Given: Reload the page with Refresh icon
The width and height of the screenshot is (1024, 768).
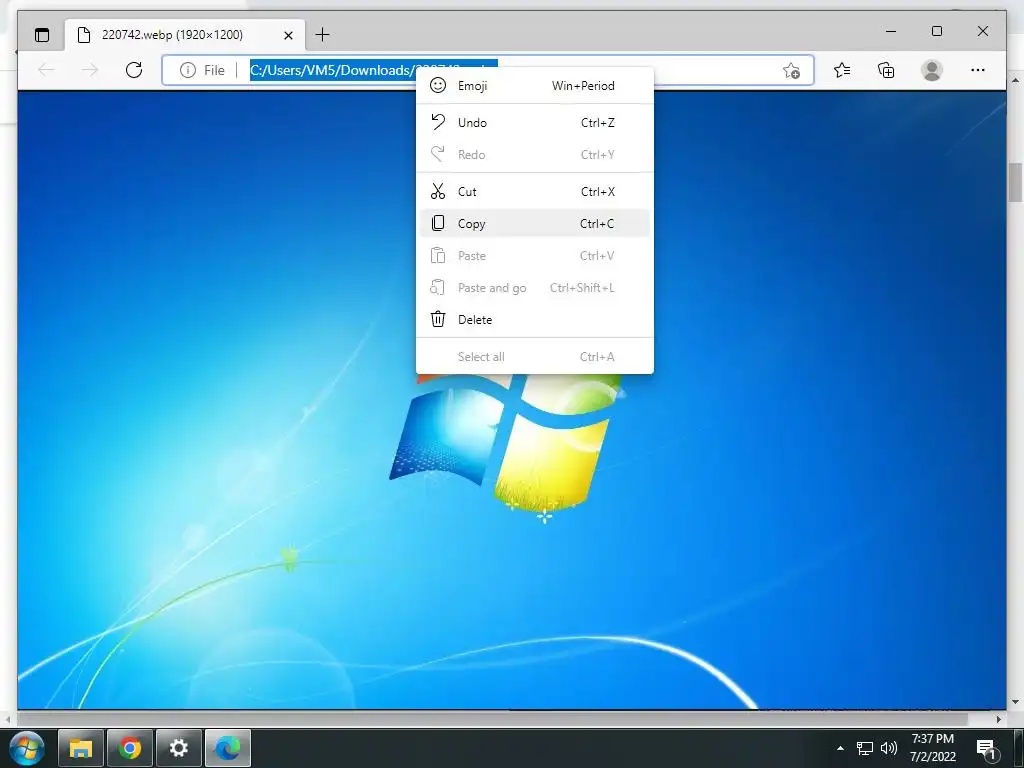Looking at the screenshot, I should (134, 70).
